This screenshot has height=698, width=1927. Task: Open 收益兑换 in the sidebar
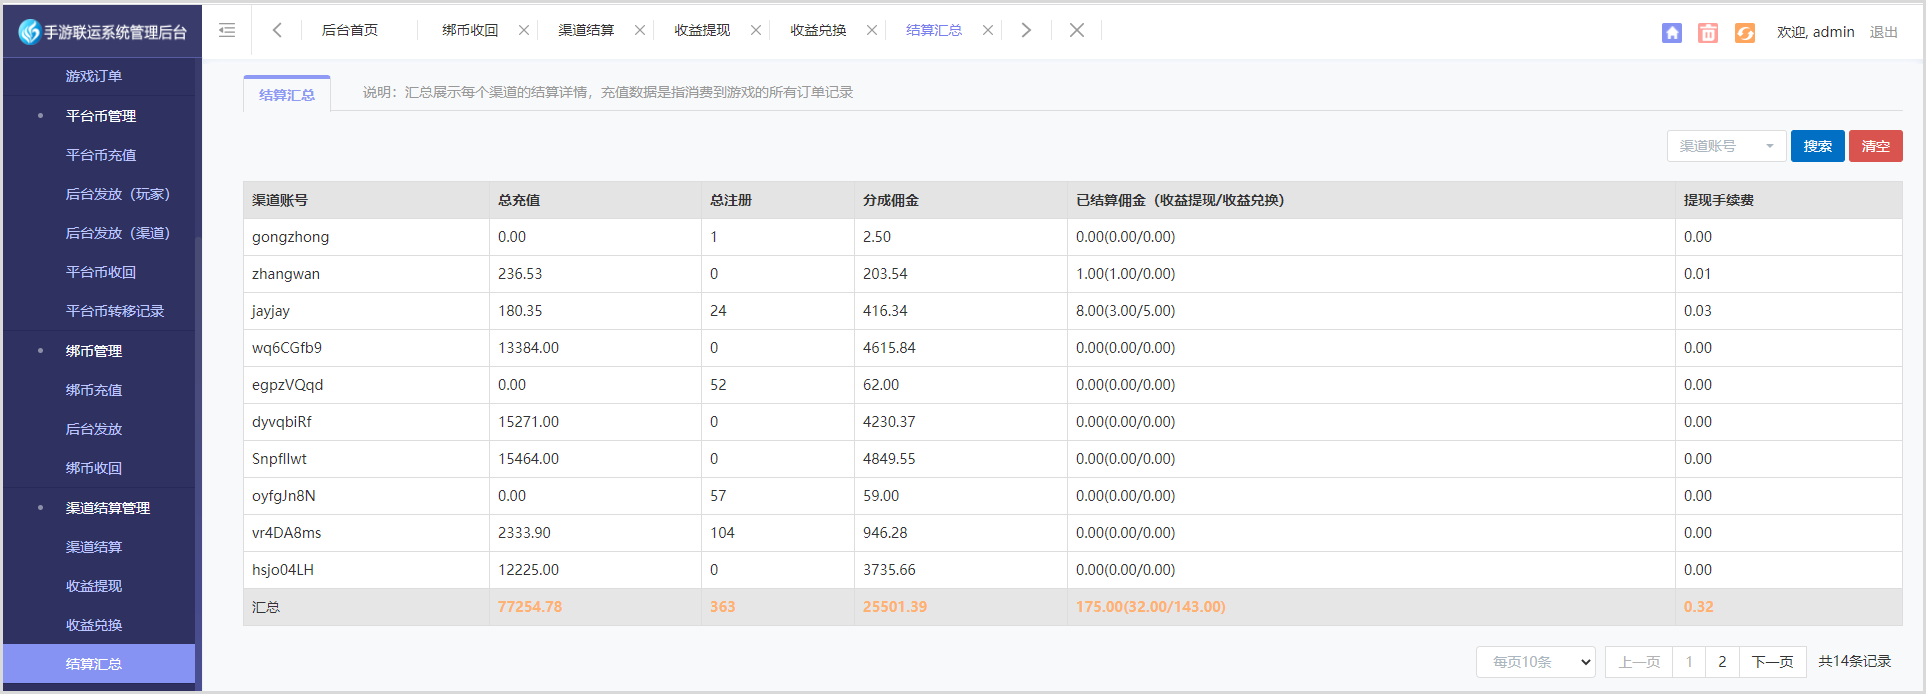pos(94,625)
